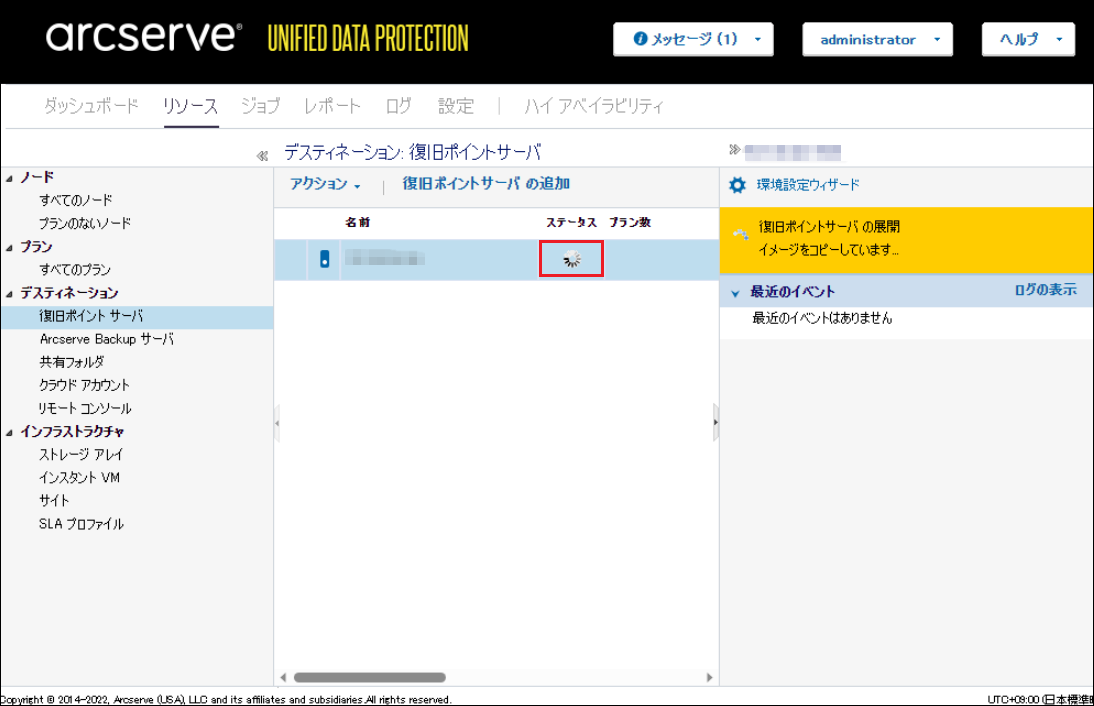Click the left splitter collapse arrow handle
The height and width of the screenshot is (706, 1094).
[x=277, y=423]
